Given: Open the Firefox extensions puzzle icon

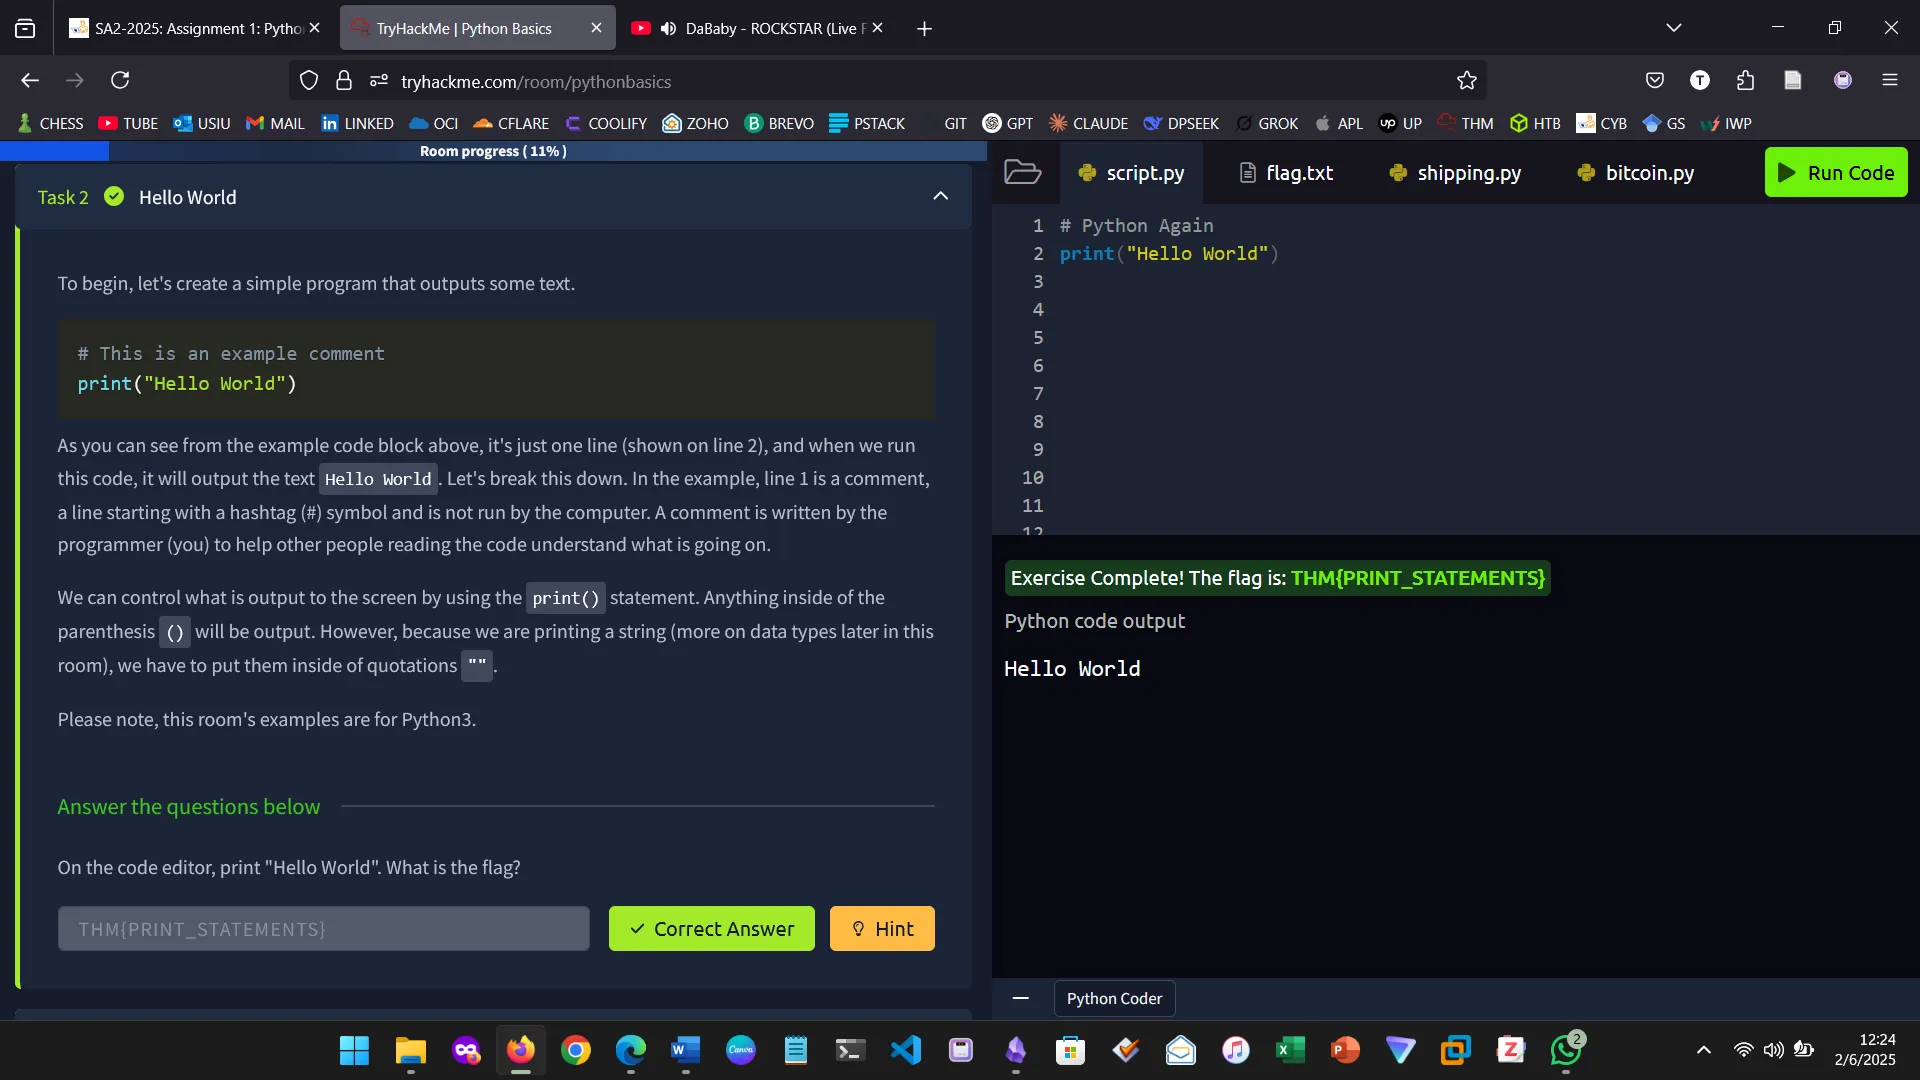Looking at the screenshot, I should (x=1745, y=80).
